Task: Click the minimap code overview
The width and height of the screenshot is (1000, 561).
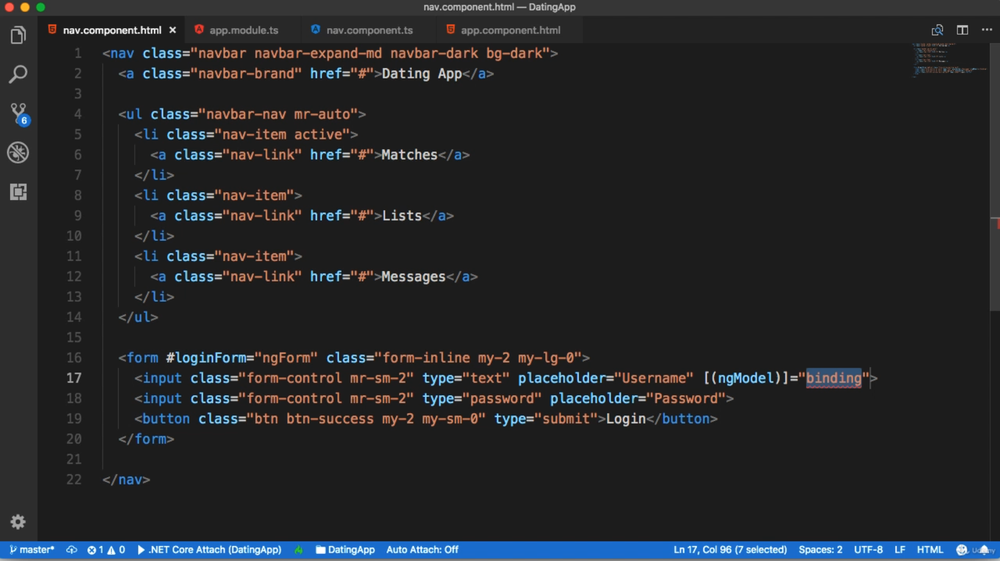Action: point(950,61)
